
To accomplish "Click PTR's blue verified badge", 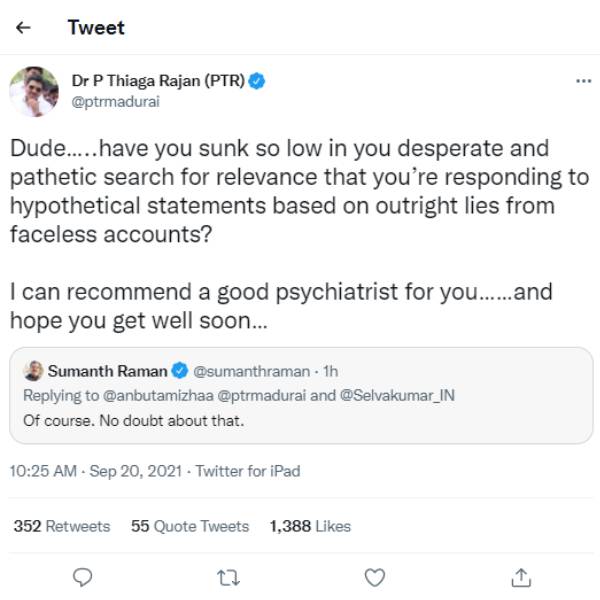I will 256,81.
